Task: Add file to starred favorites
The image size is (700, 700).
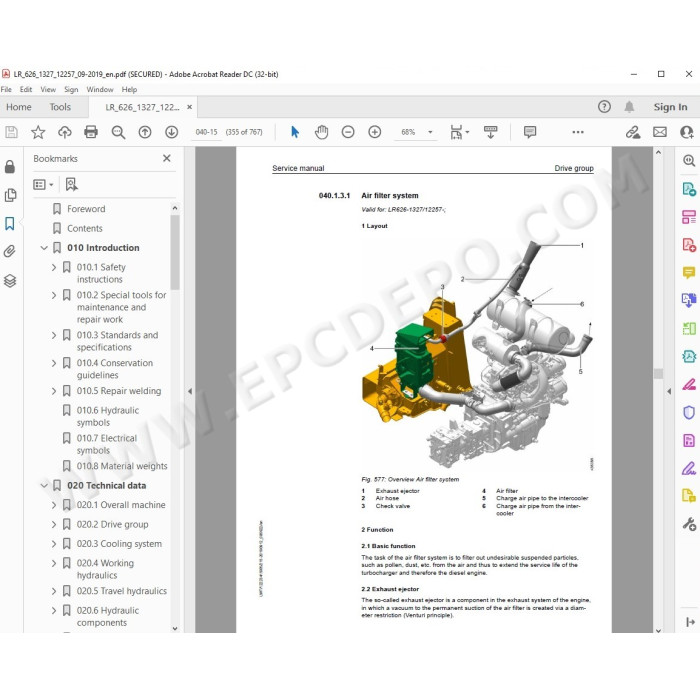Action: [38, 132]
